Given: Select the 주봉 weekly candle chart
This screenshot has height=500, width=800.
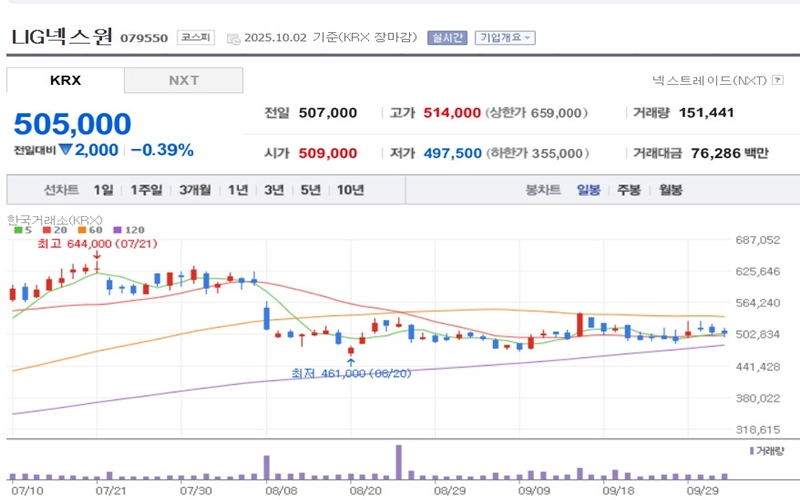Looking at the screenshot, I should [x=629, y=190].
